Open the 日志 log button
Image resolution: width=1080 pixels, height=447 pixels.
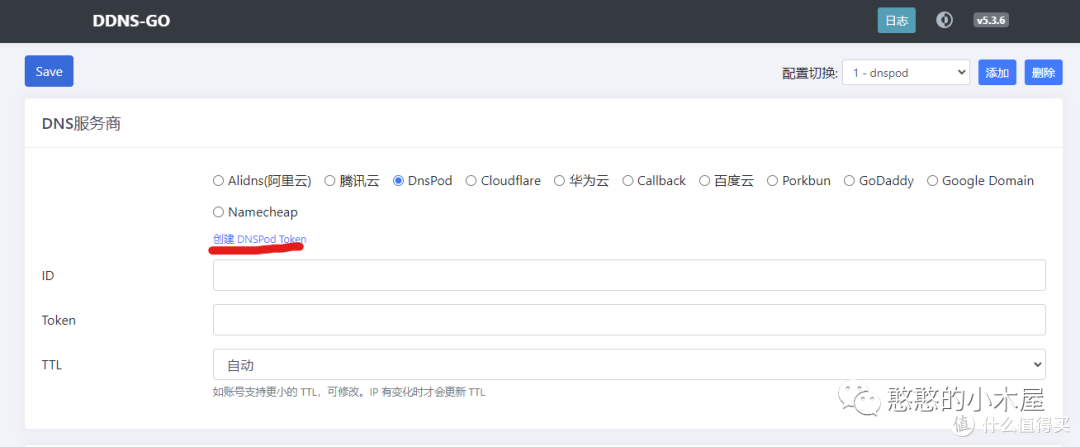tap(896, 21)
